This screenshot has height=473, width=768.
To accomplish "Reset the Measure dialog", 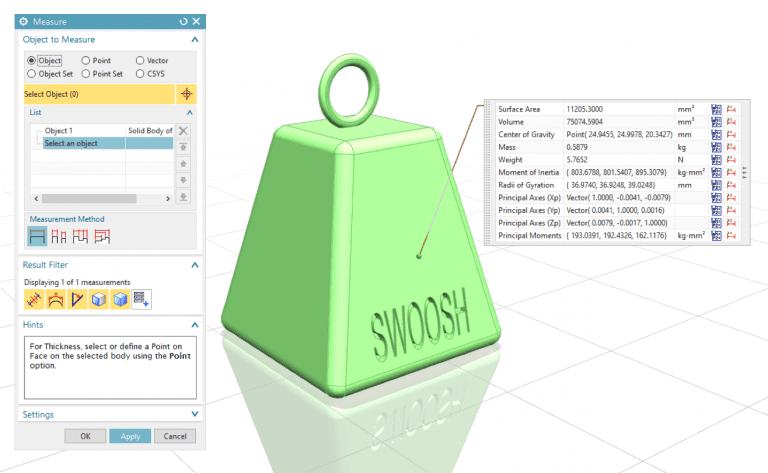I will 183,22.
